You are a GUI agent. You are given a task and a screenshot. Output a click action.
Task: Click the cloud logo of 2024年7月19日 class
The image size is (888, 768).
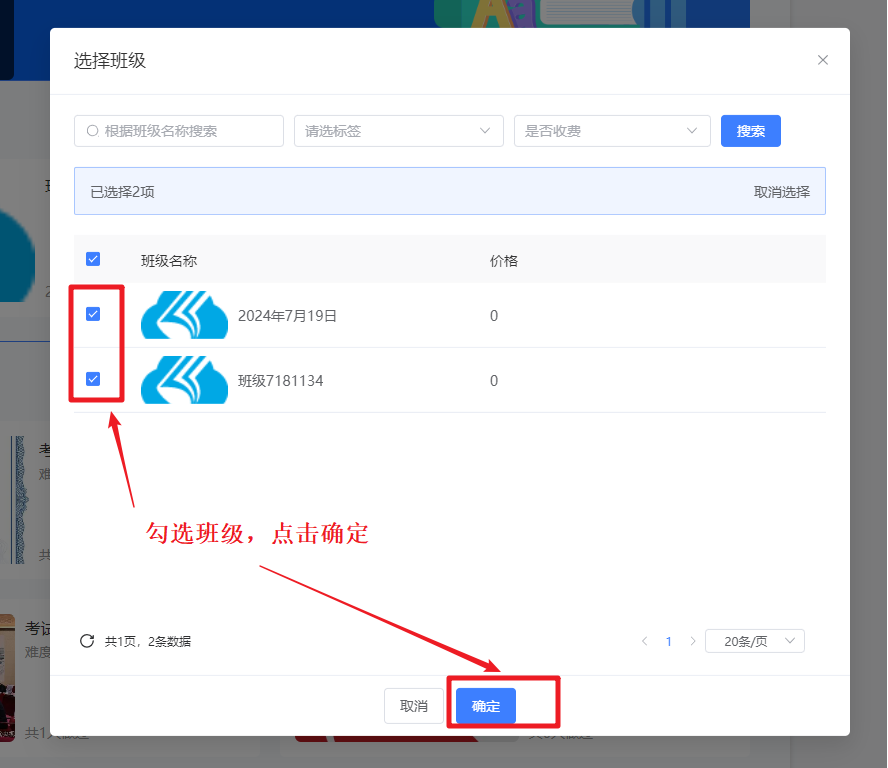184,315
